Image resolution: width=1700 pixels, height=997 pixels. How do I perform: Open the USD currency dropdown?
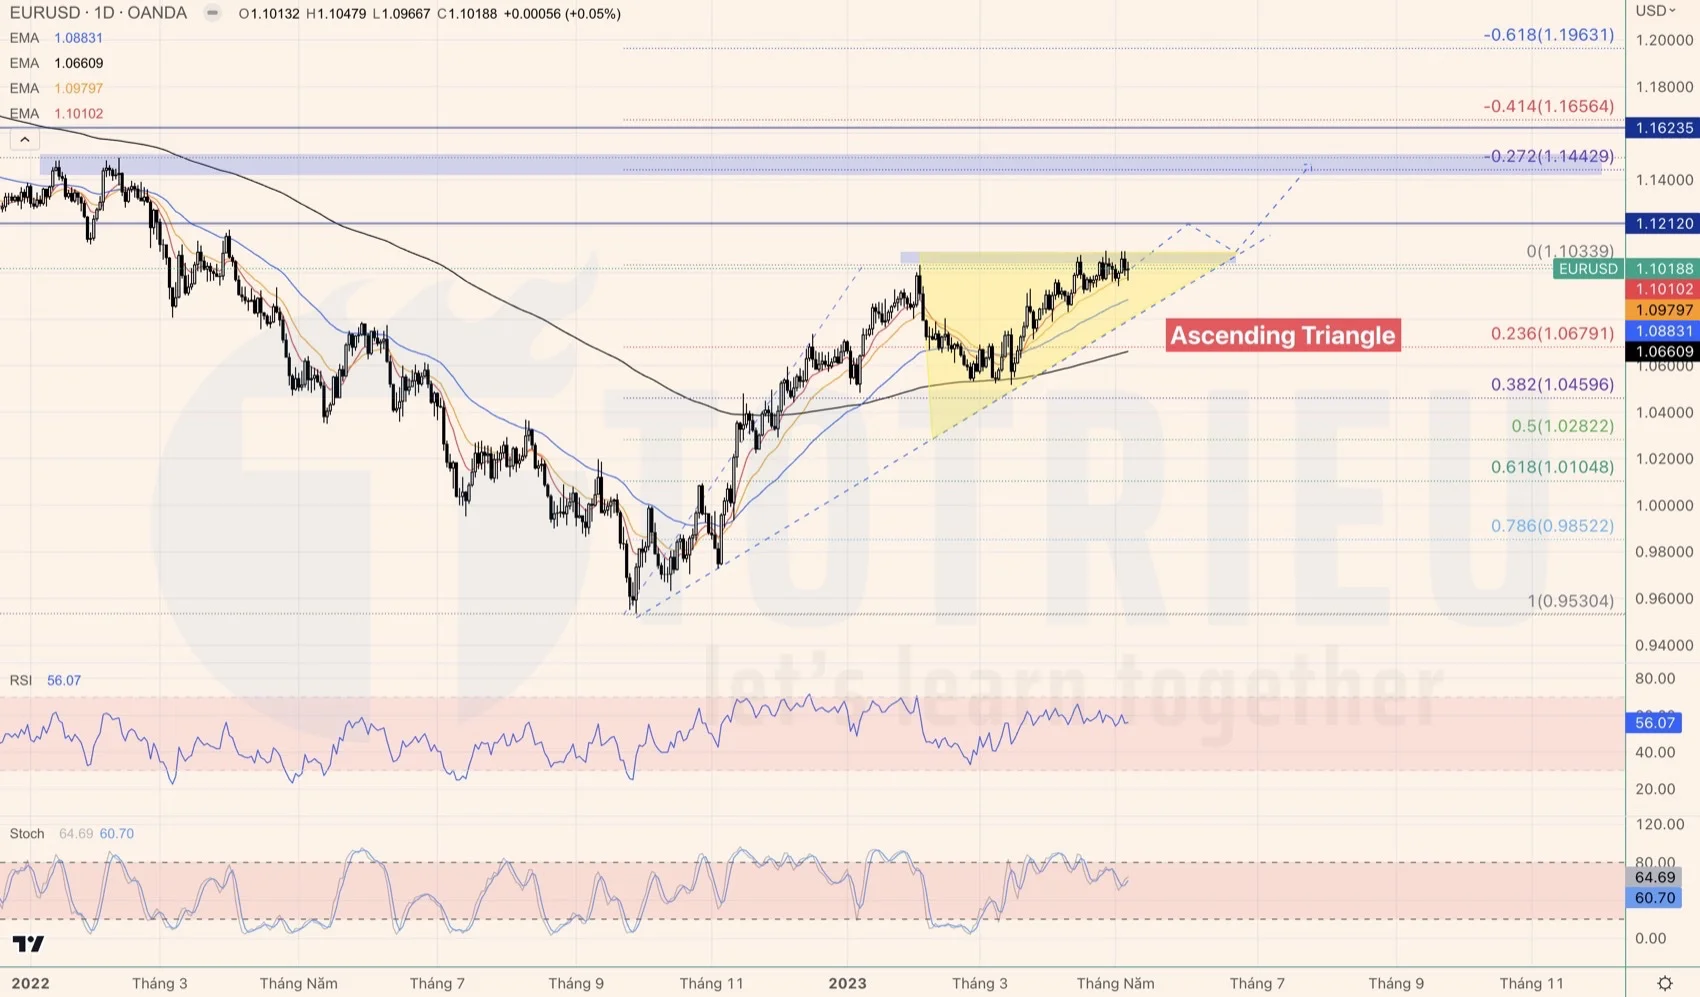1654,8
